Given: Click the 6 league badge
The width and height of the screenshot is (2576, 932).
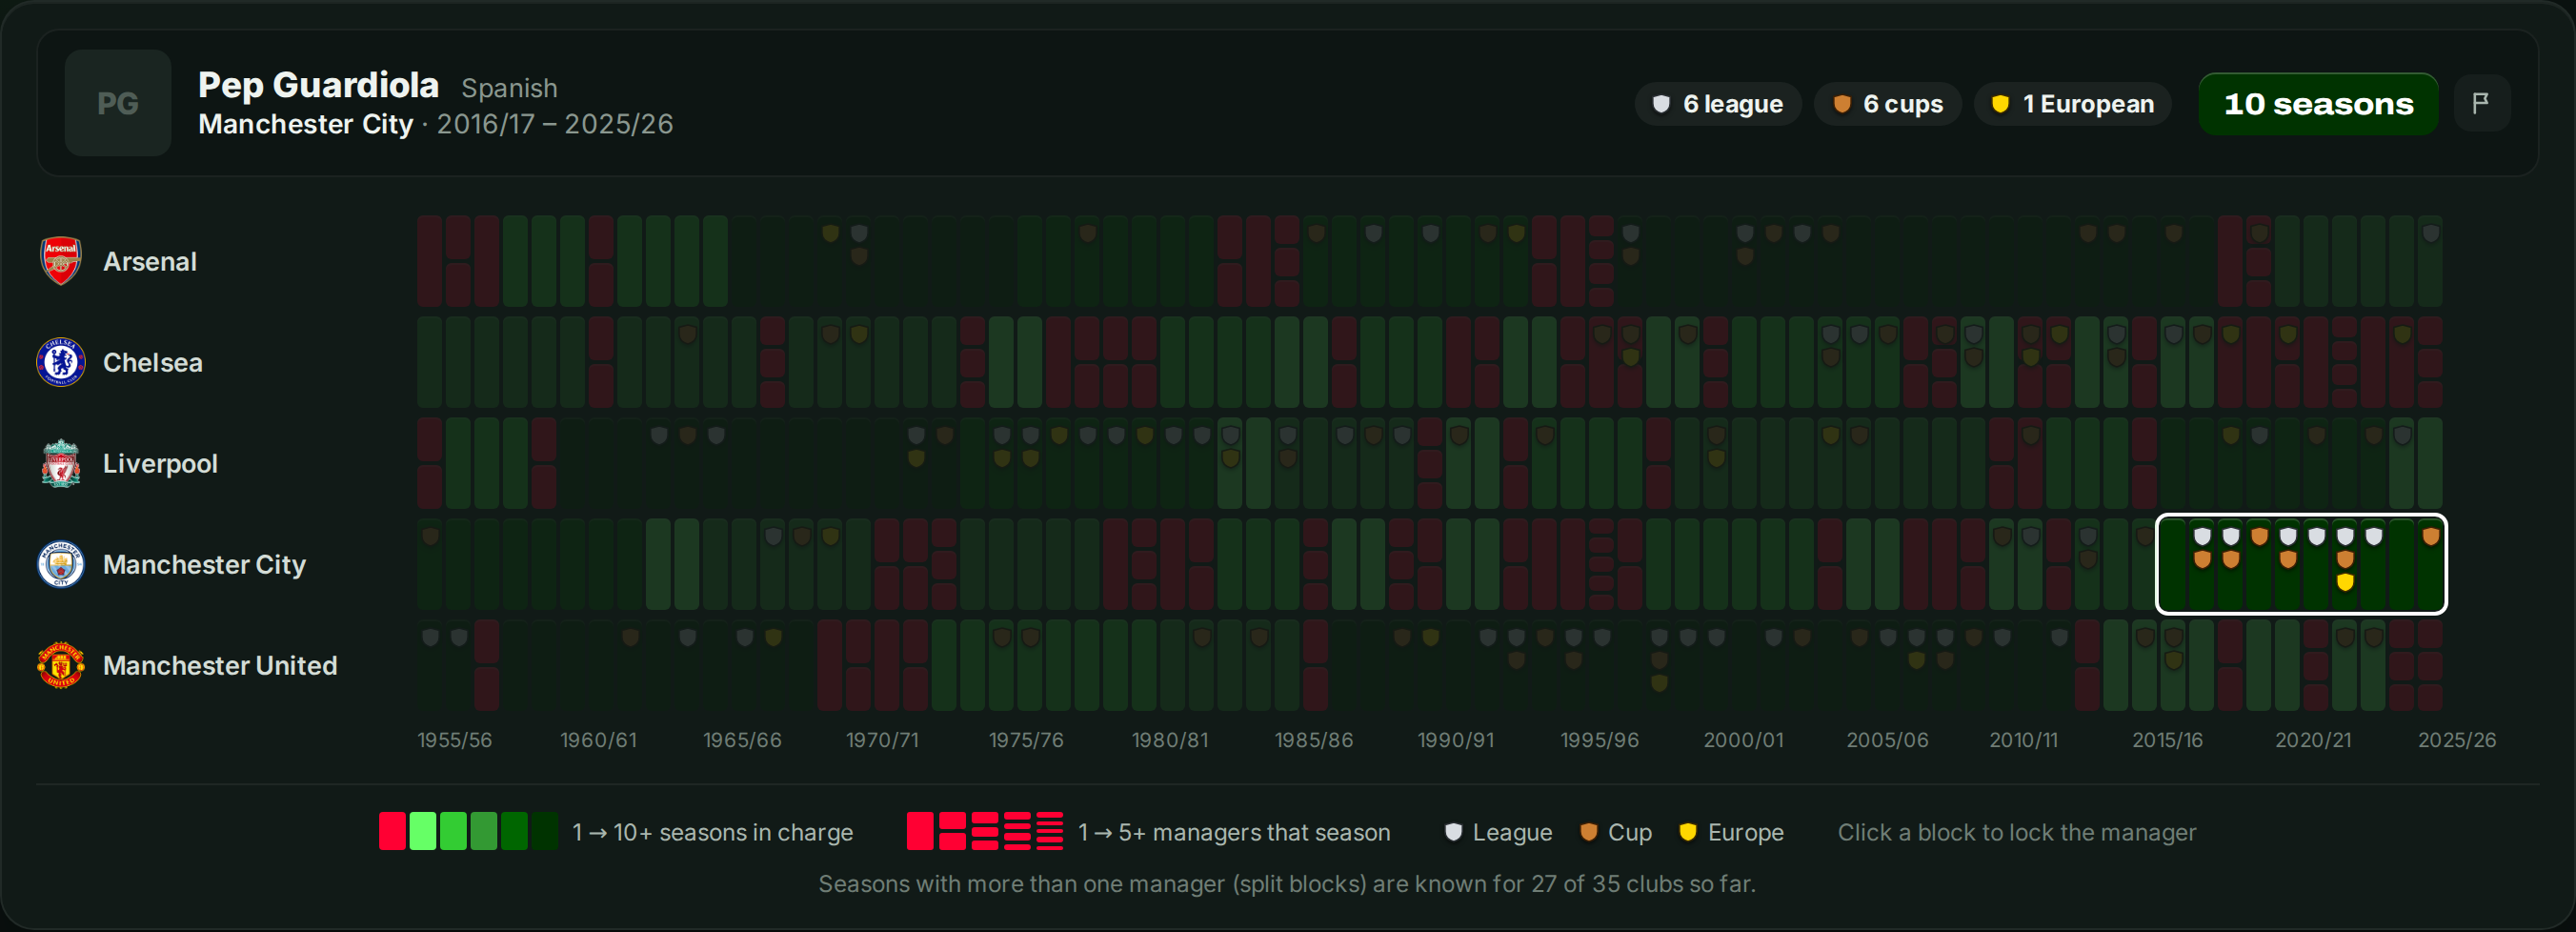Looking at the screenshot, I should [1718, 104].
